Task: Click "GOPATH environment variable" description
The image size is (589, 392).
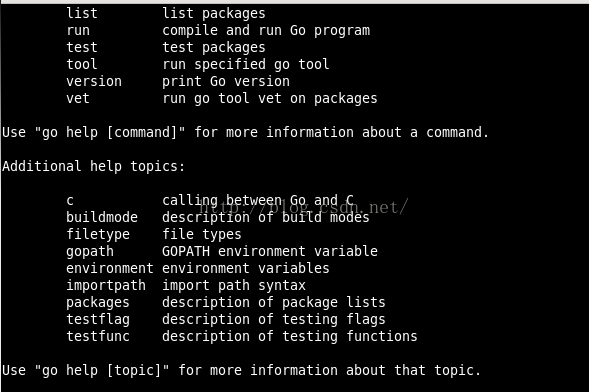Action: 270,252
